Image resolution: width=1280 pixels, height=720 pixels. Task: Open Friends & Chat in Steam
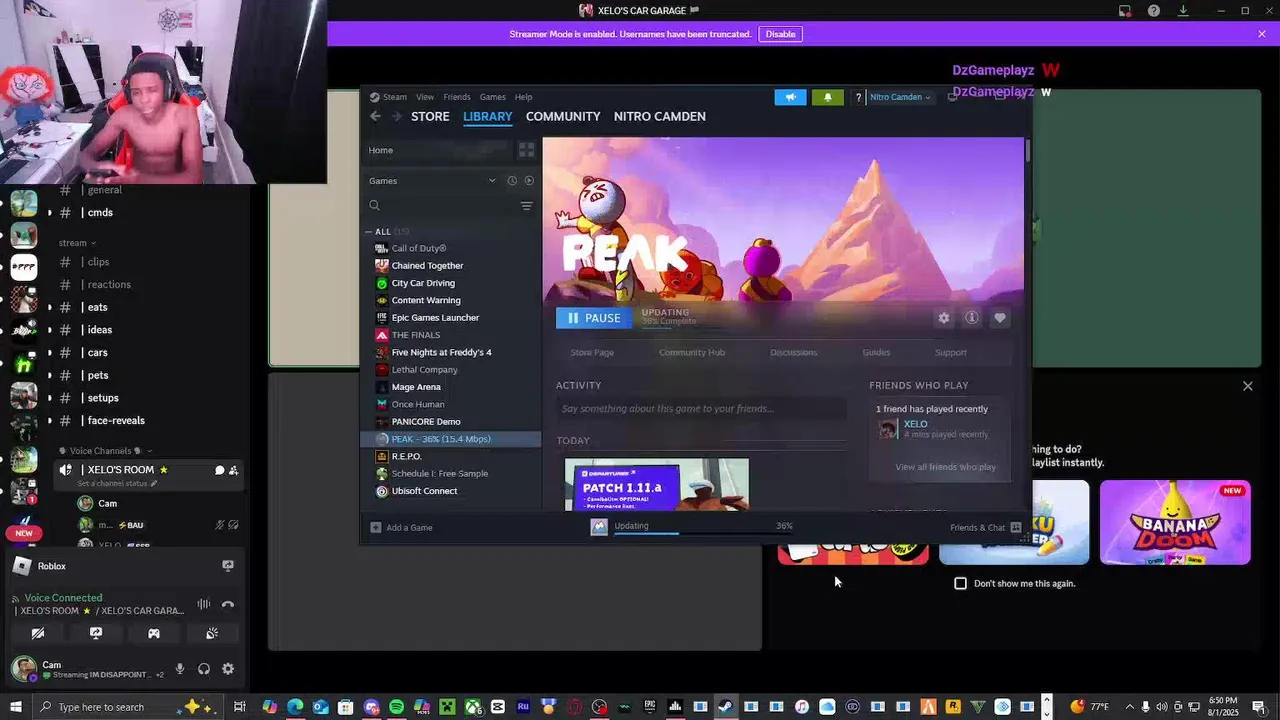pyautogui.click(x=985, y=527)
